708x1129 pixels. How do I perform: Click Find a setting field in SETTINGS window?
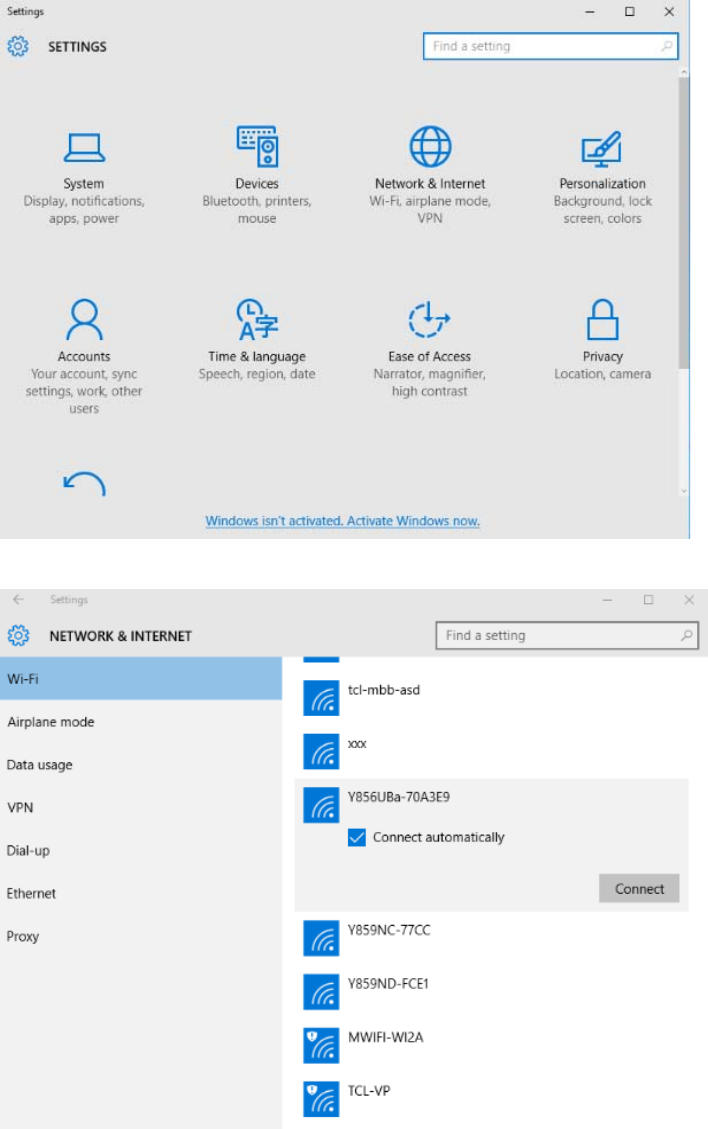coord(550,46)
